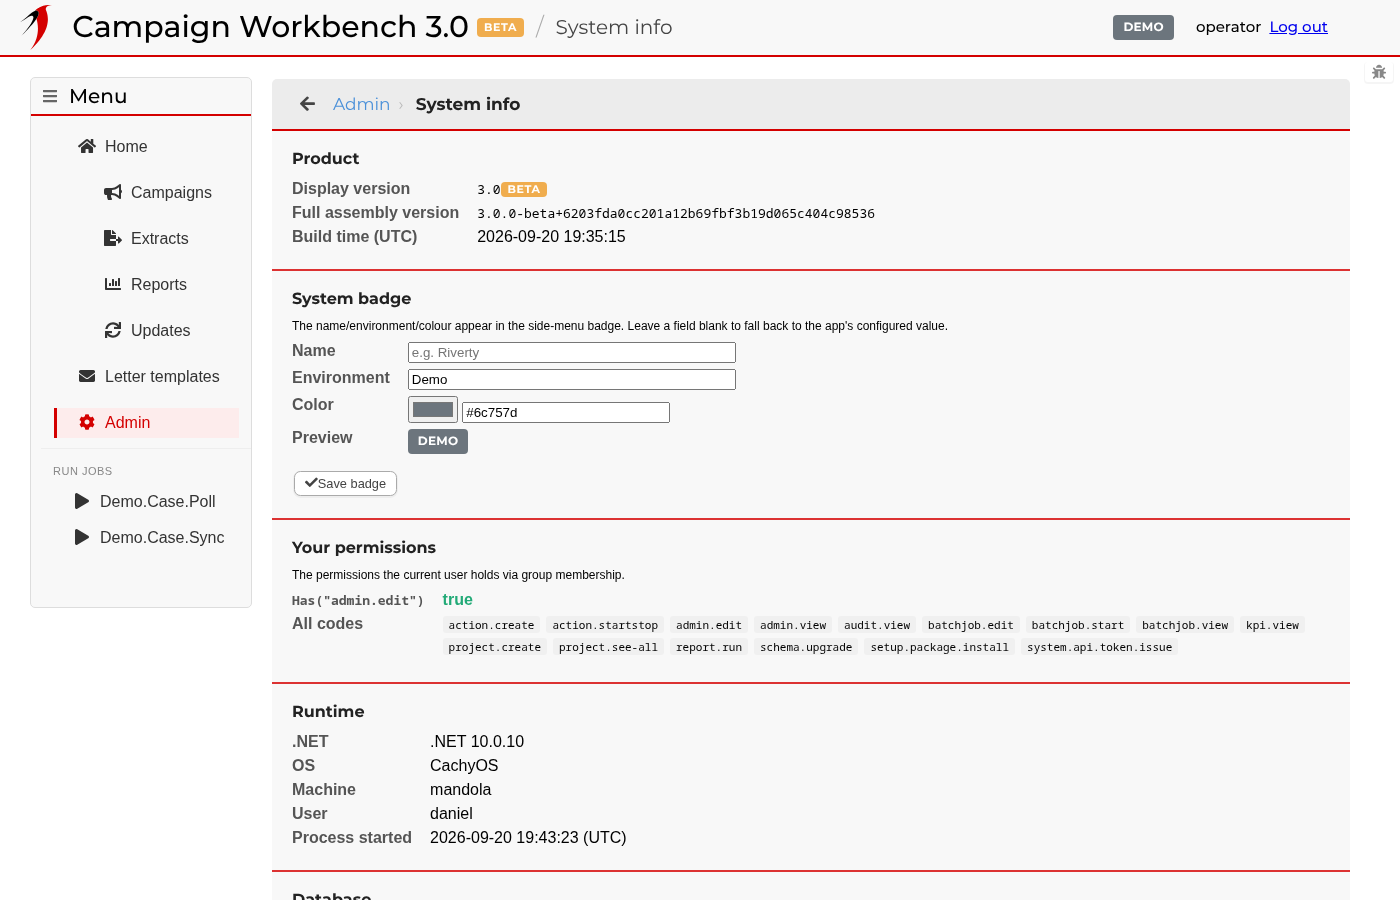
Task: Click the Letter templates envelope icon
Action: click(x=87, y=376)
